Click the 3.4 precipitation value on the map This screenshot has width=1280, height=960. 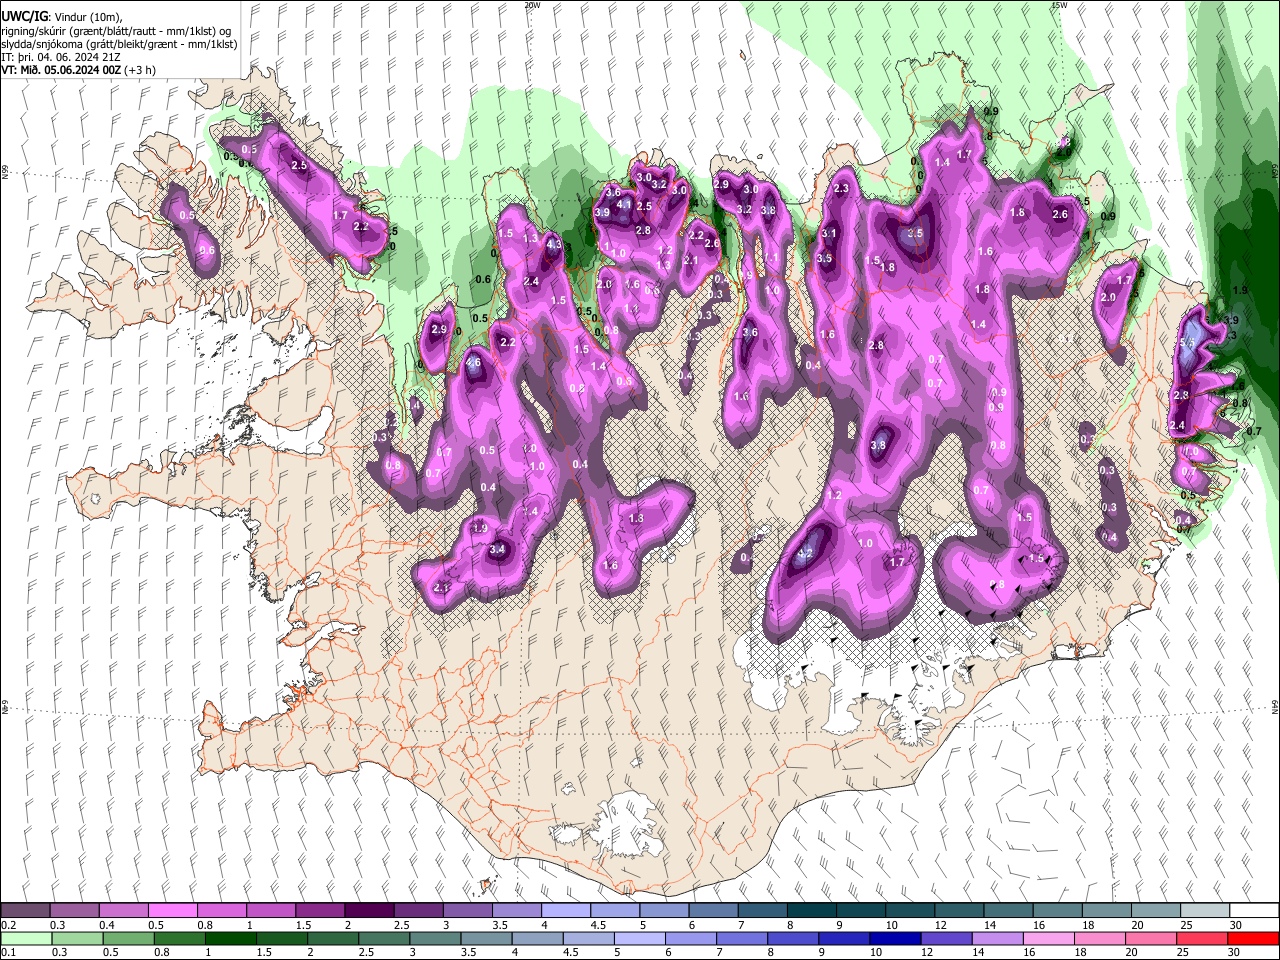pyautogui.click(x=498, y=549)
